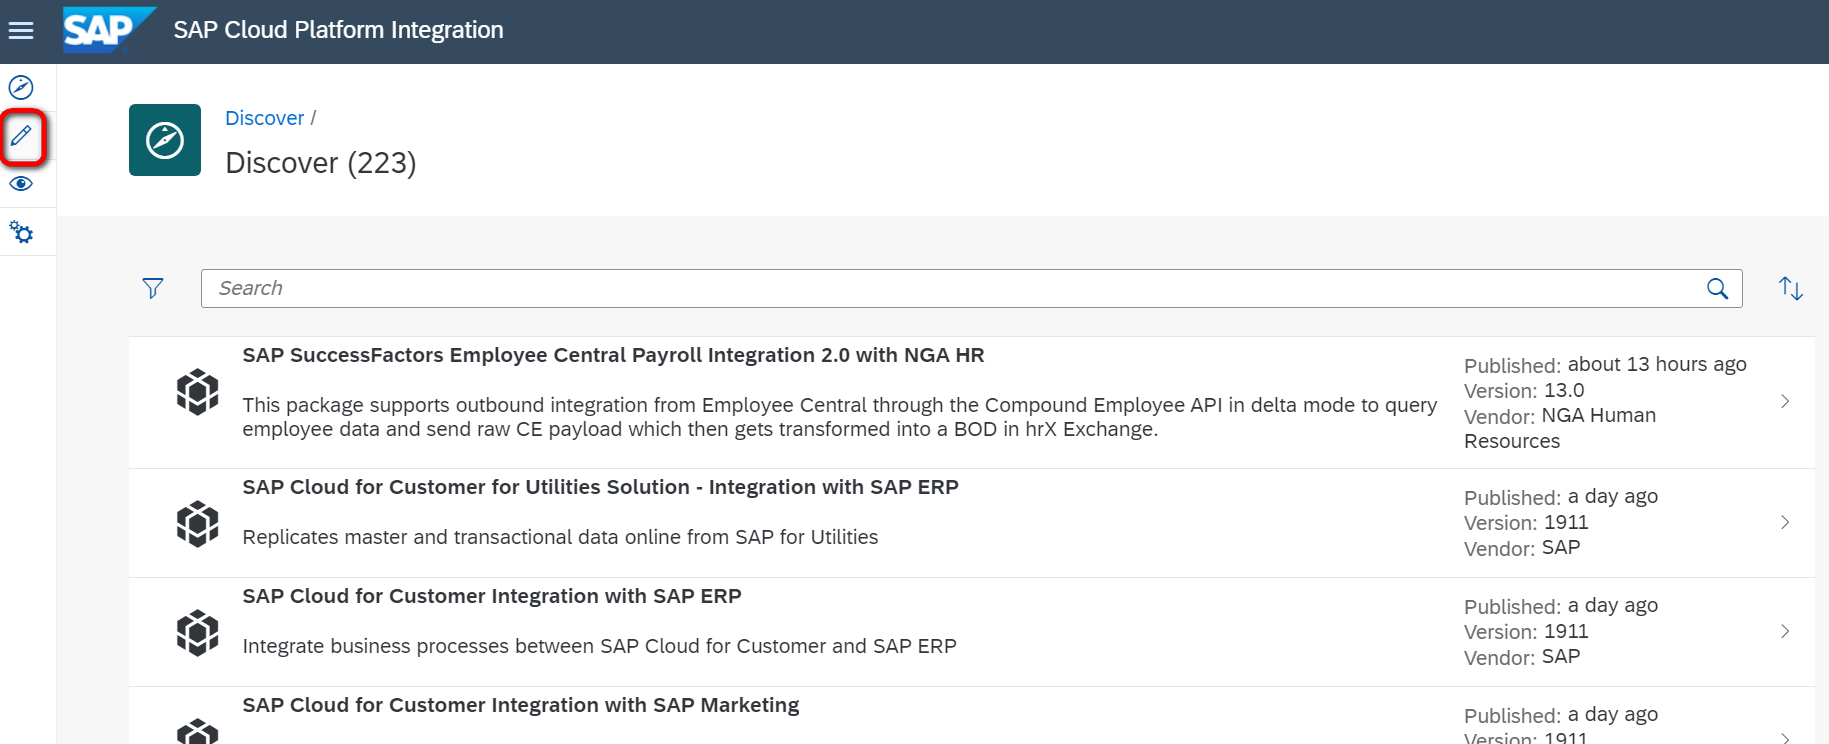Open SAP Cloud for Customer for Utilities Solution title

click(x=600, y=488)
